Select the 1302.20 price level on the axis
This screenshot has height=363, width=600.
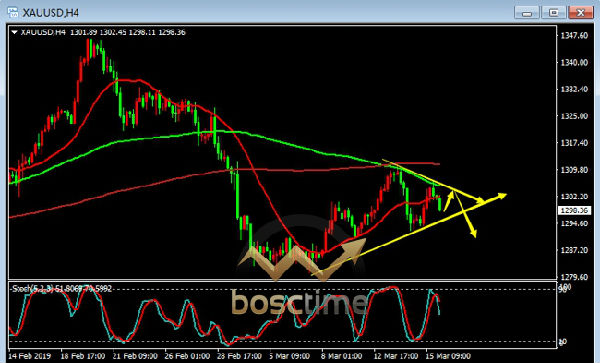[574, 196]
